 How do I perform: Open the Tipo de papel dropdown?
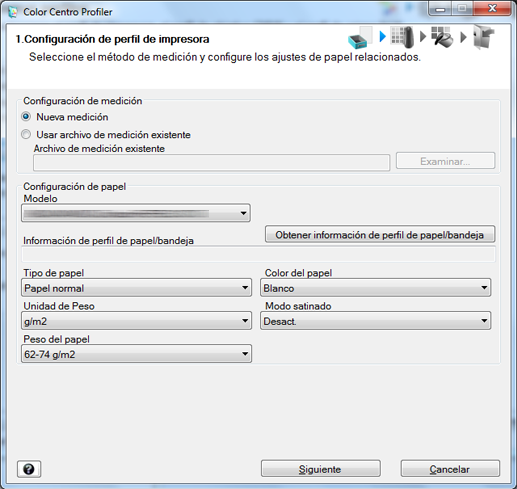point(136,288)
